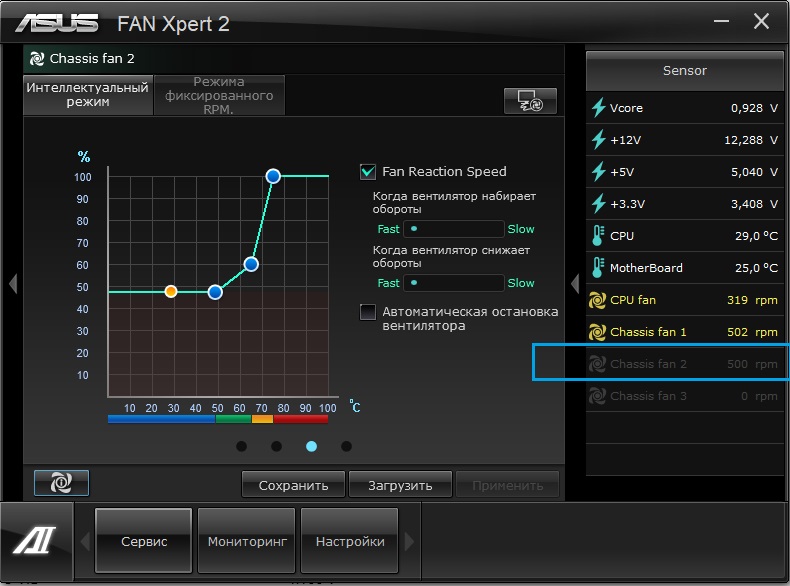Click the +5V lightning bolt icon
Screen dimensions: 790x586
pos(598,172)
